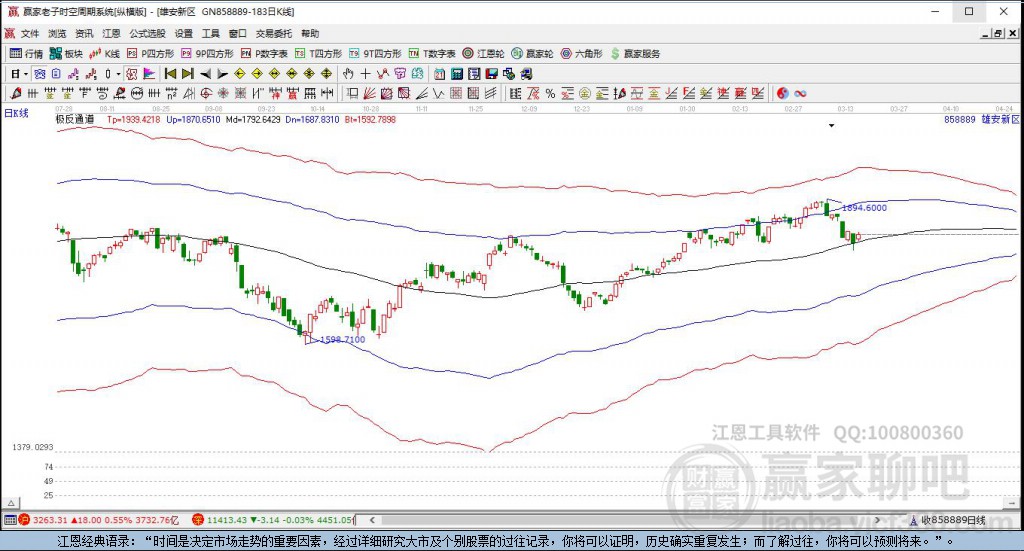This screenshot has width=1024, height=551.
Task: Click the color gradient chart icon
Action: point(149,74)
